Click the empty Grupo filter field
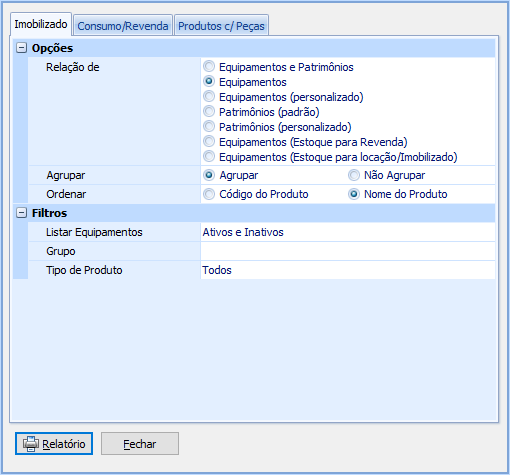 click(348, 251)
